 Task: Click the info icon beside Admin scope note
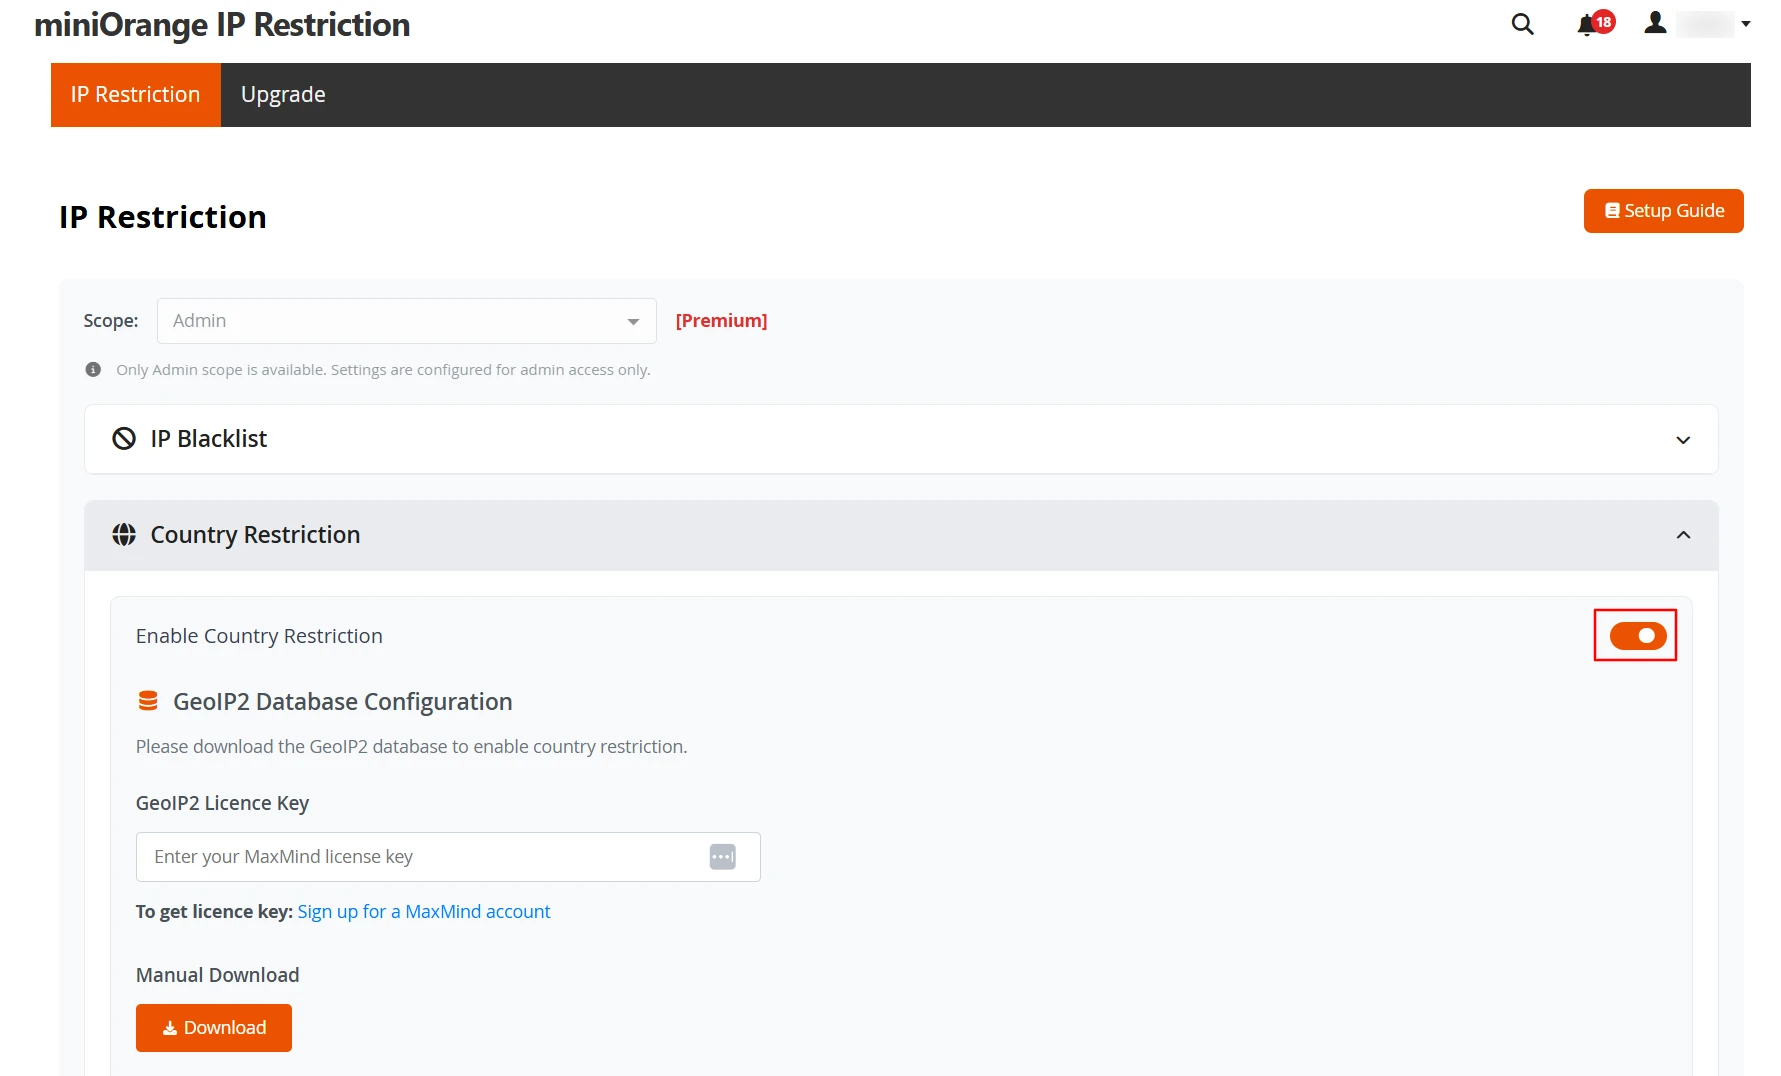93,370
